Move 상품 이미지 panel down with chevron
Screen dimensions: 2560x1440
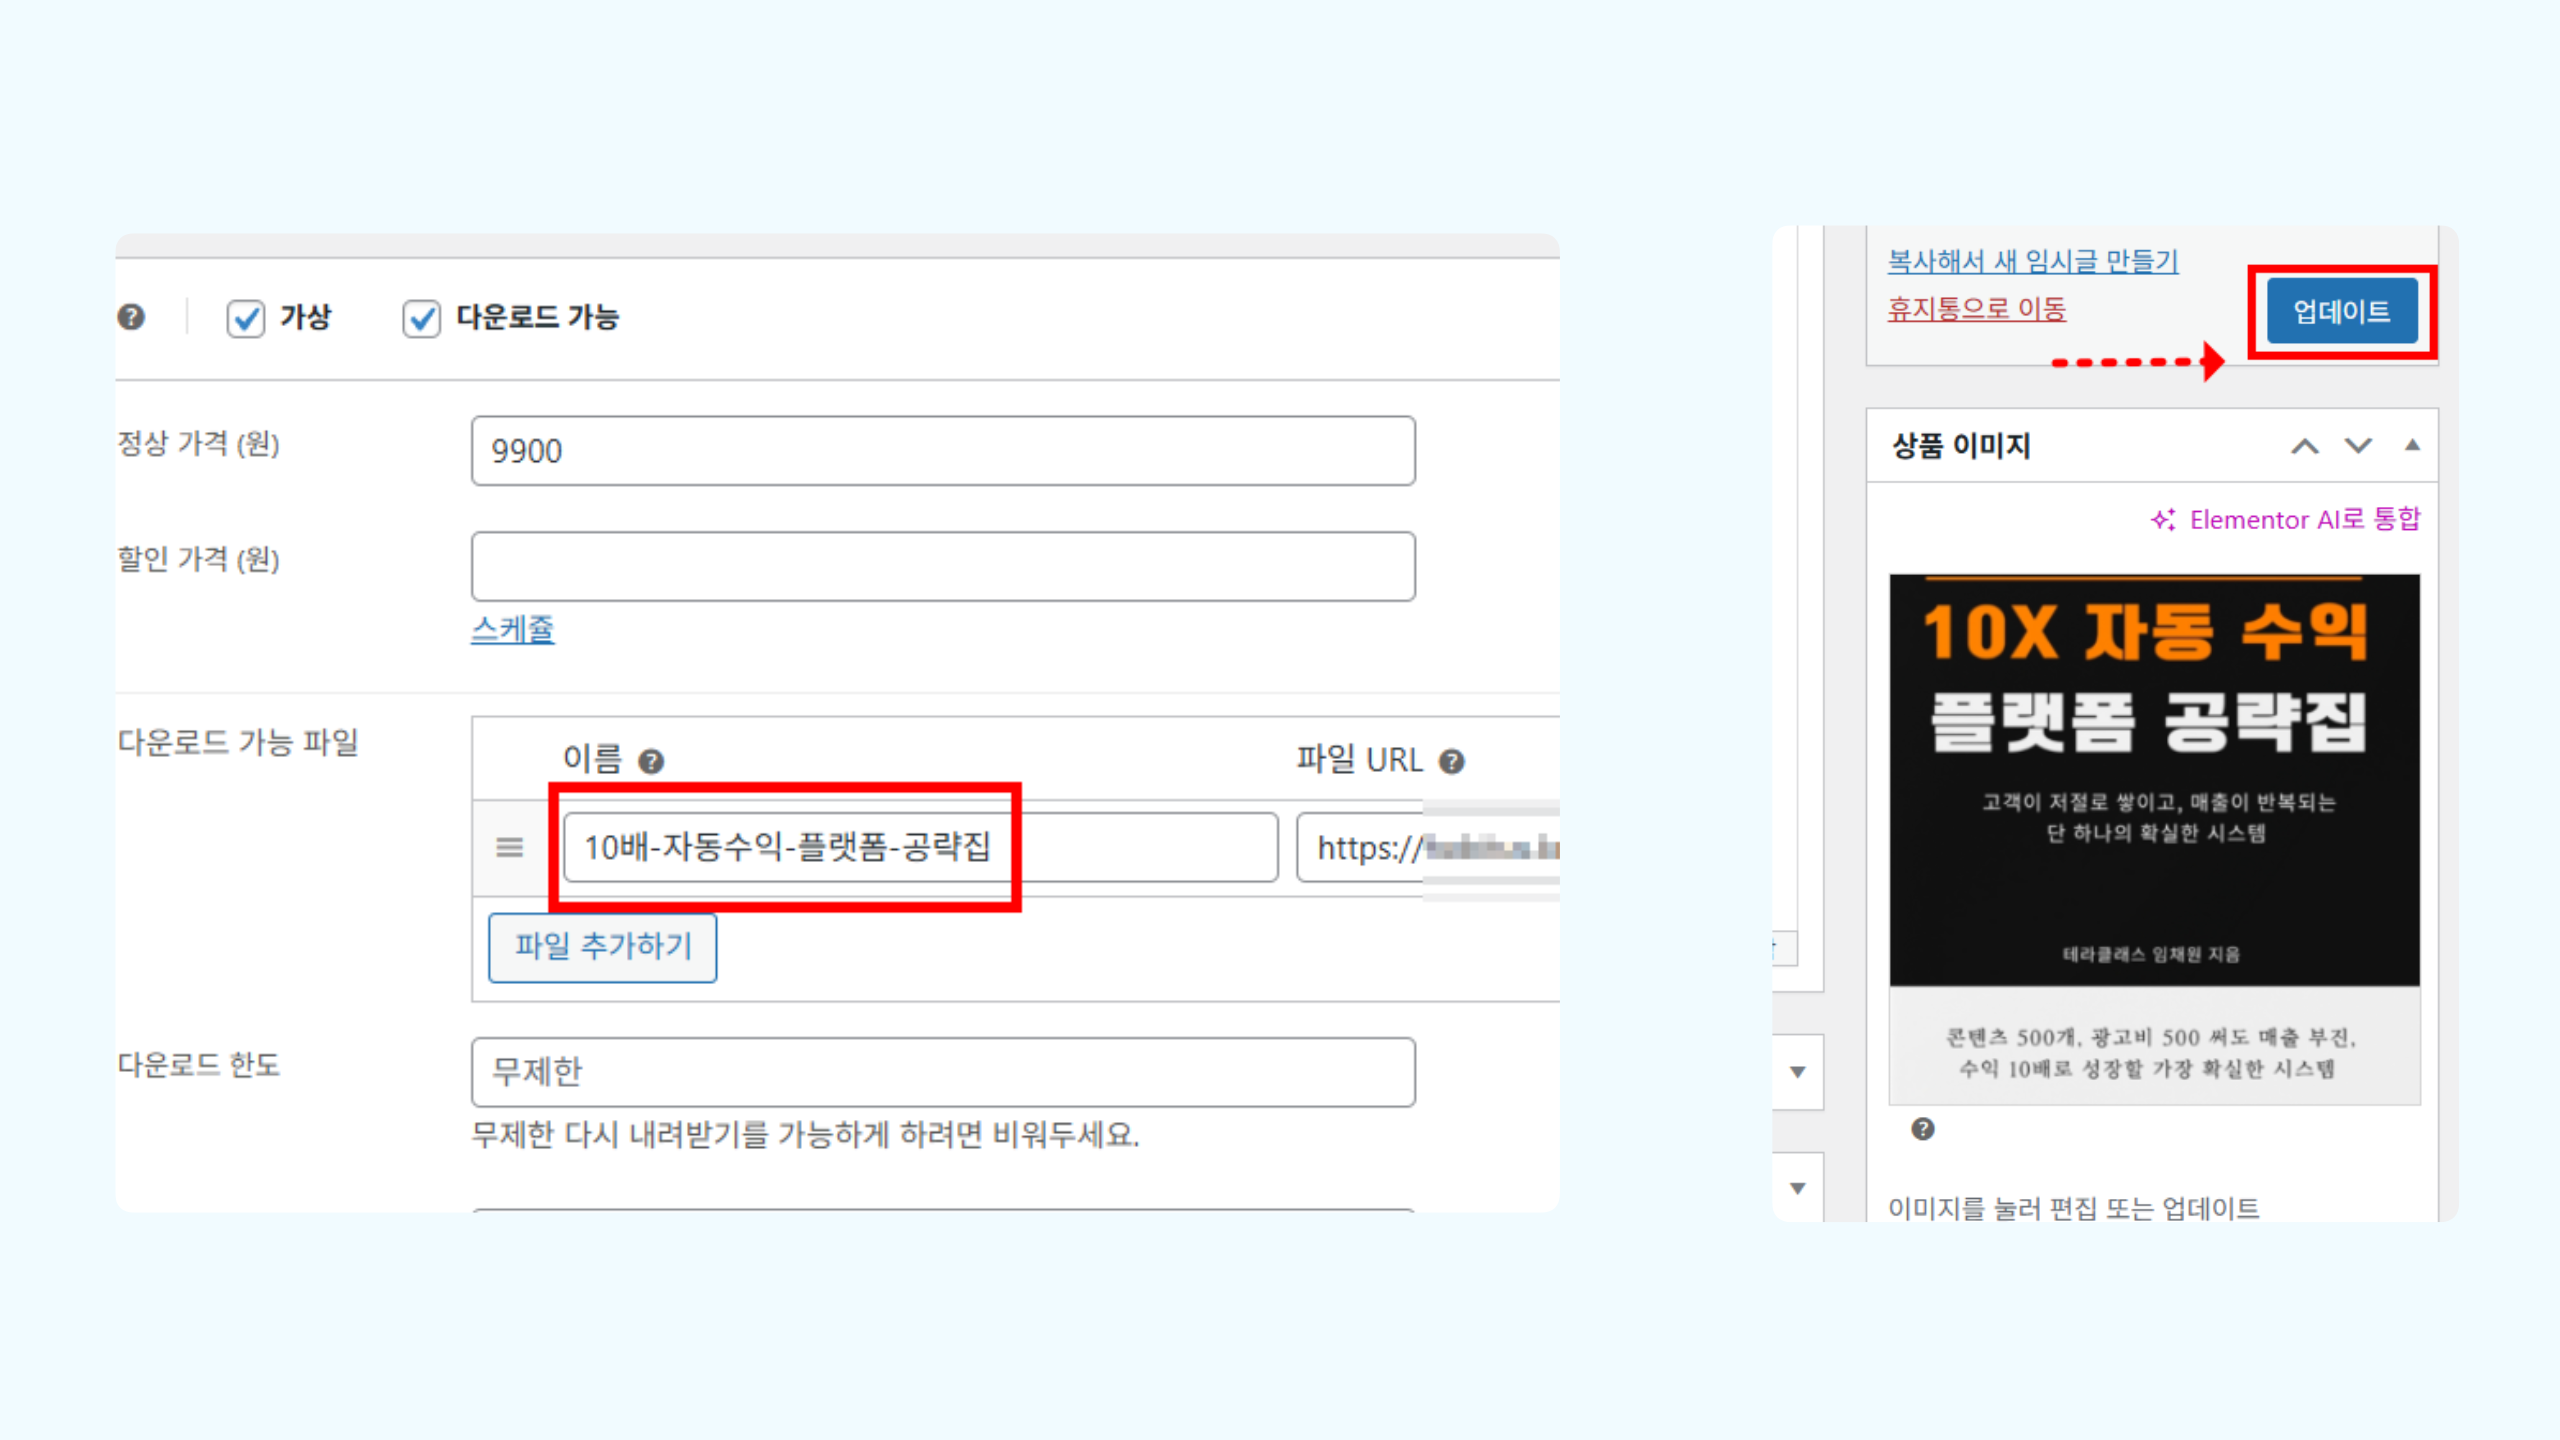2358,446
